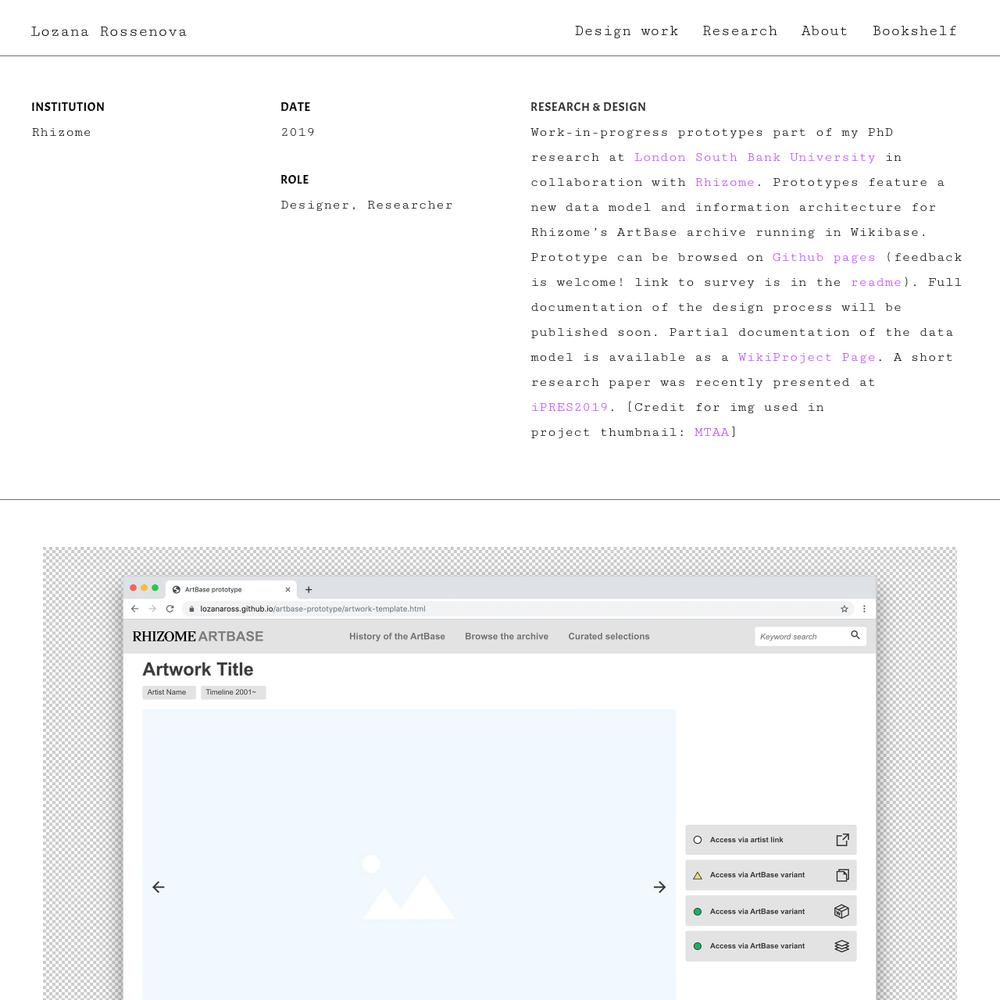The width and height of the screenshot is (1000, 1000).
Task: Open the iPRES2019 link
Action: (x=570, y=407)
